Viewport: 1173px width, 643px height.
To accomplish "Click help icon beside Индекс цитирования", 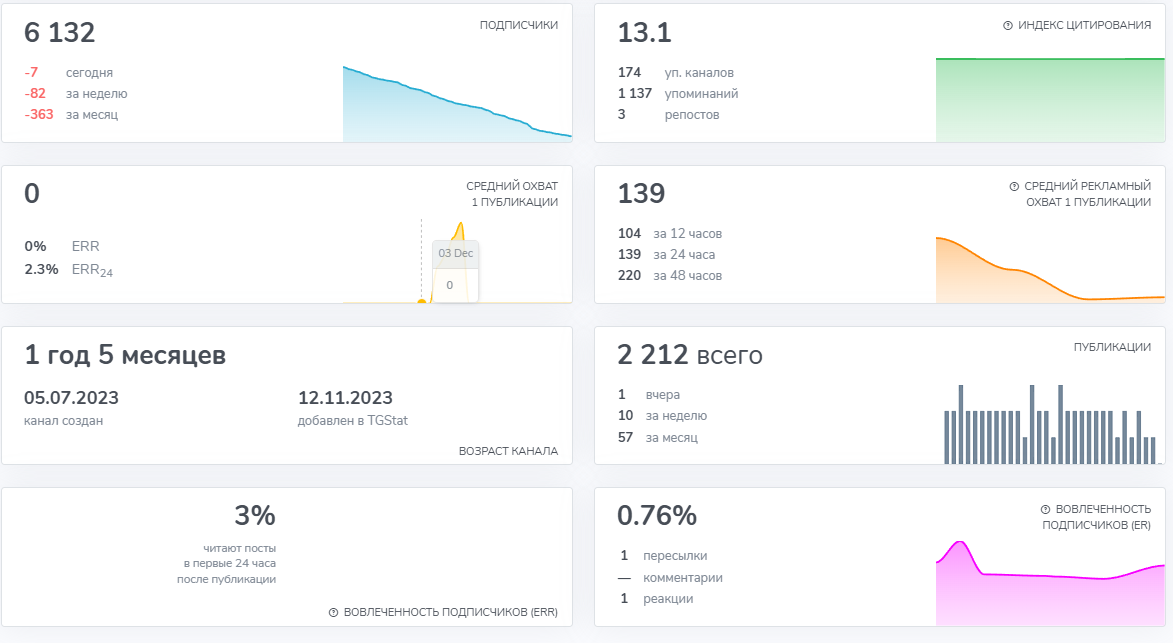I will pos(1008,25).
